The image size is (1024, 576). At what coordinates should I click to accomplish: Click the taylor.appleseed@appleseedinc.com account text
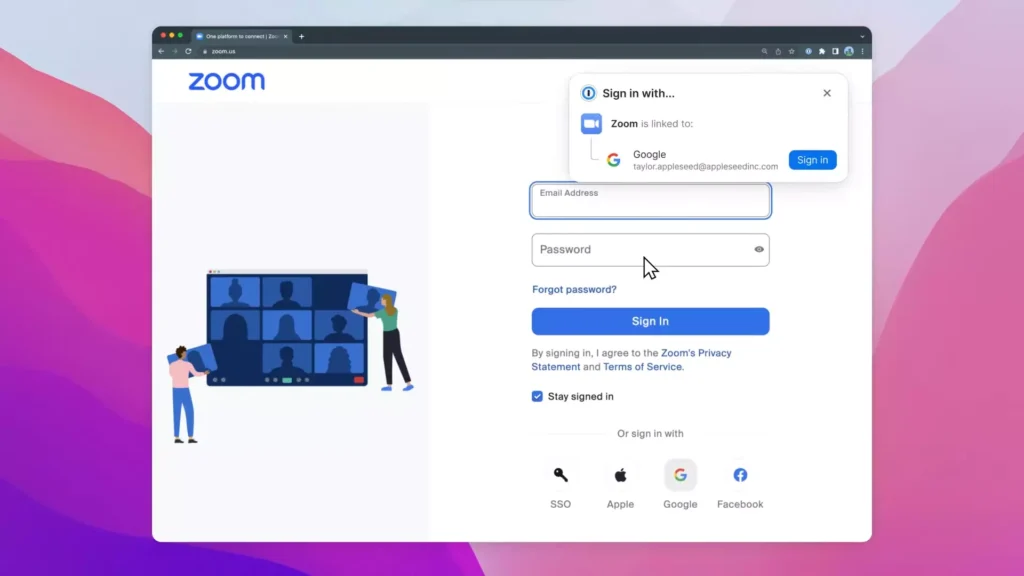(x=705, y=167)
